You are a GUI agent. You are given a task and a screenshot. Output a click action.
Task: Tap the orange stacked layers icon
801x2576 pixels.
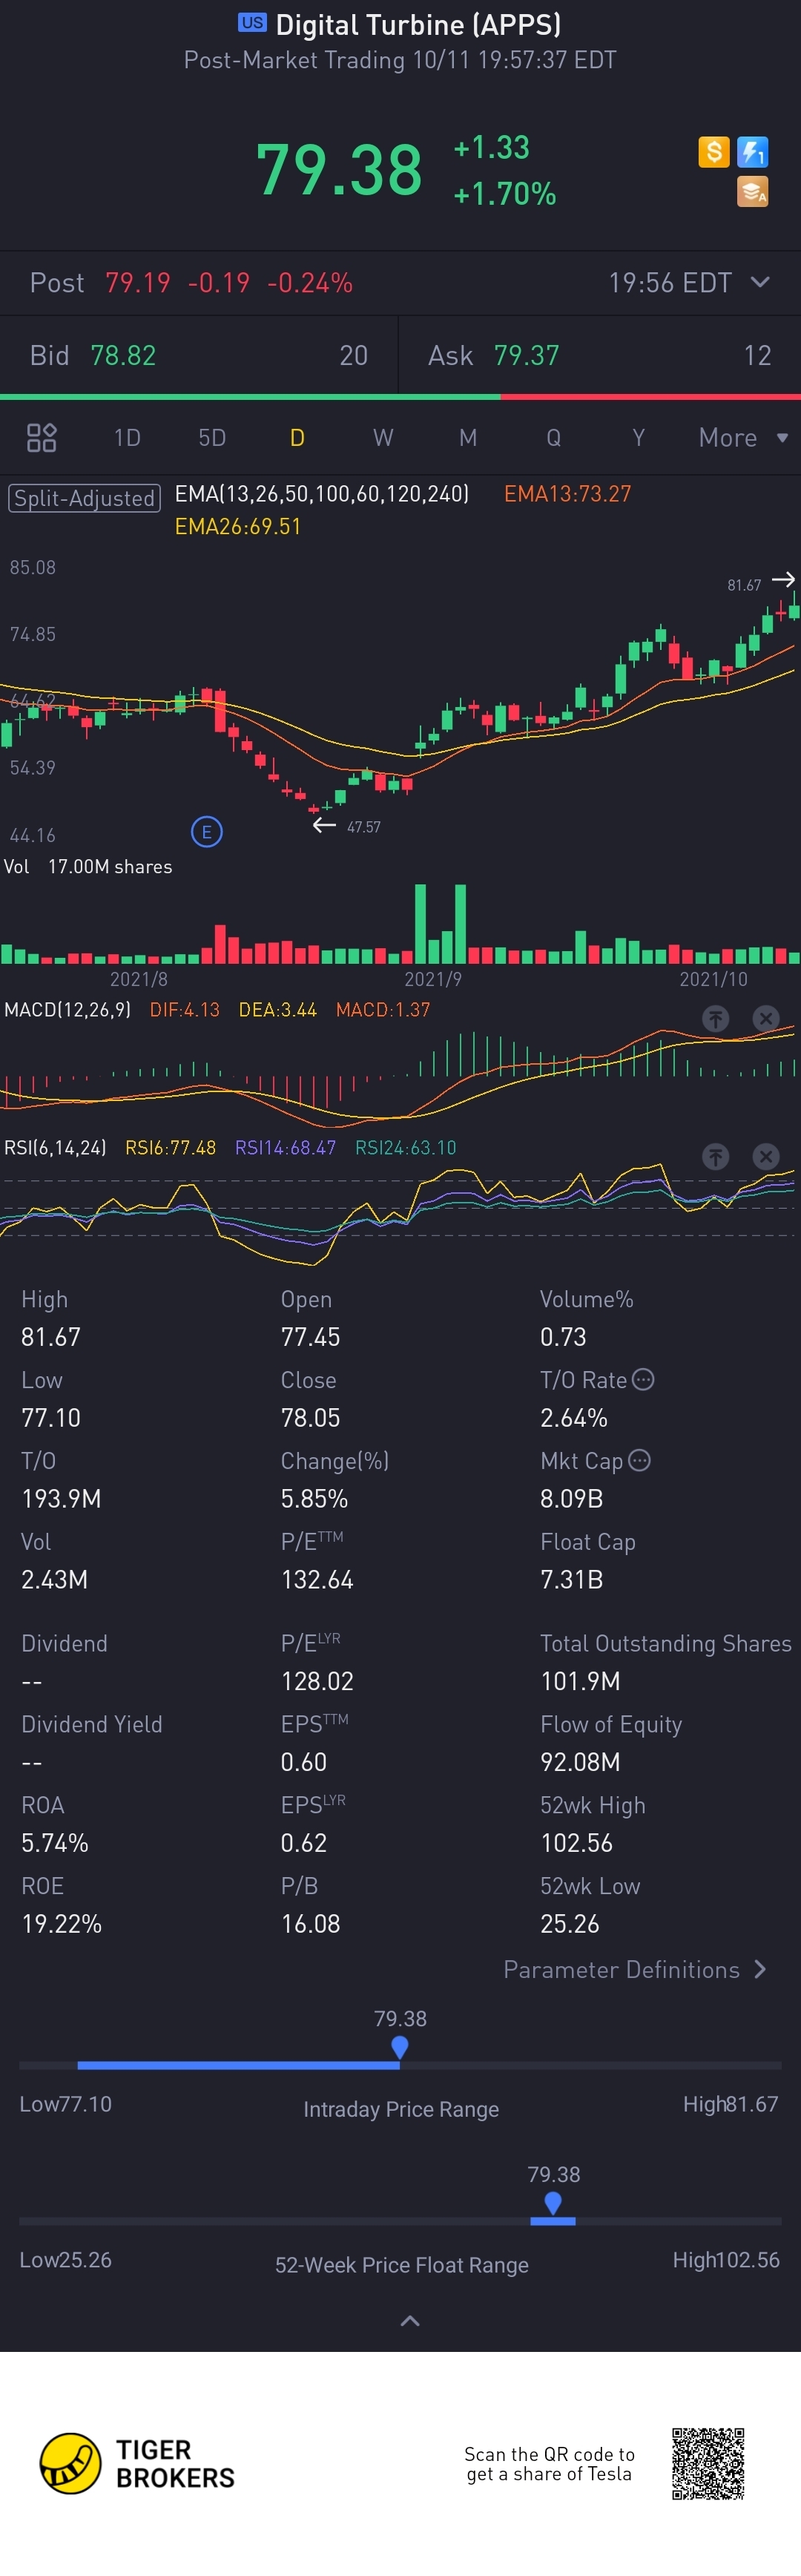pyautogui.click(x=752, y=191)
